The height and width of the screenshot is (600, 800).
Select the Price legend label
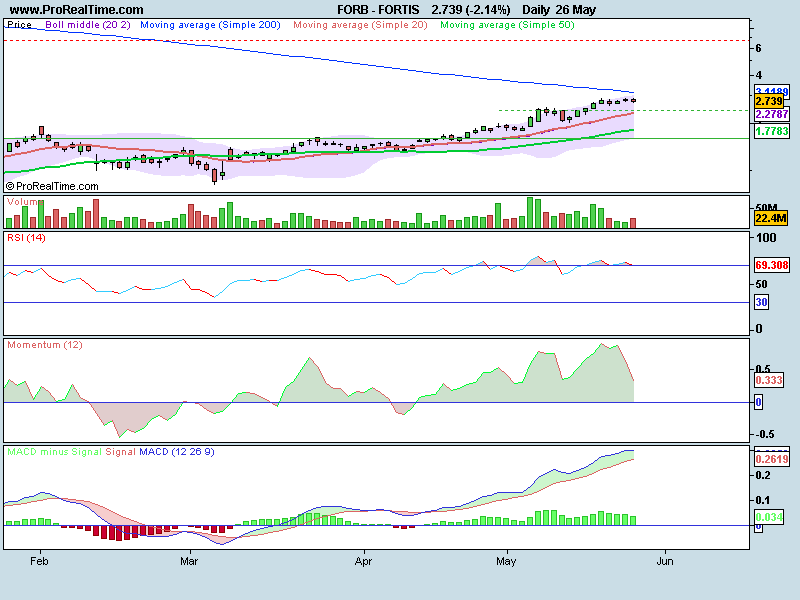[19, 24]
